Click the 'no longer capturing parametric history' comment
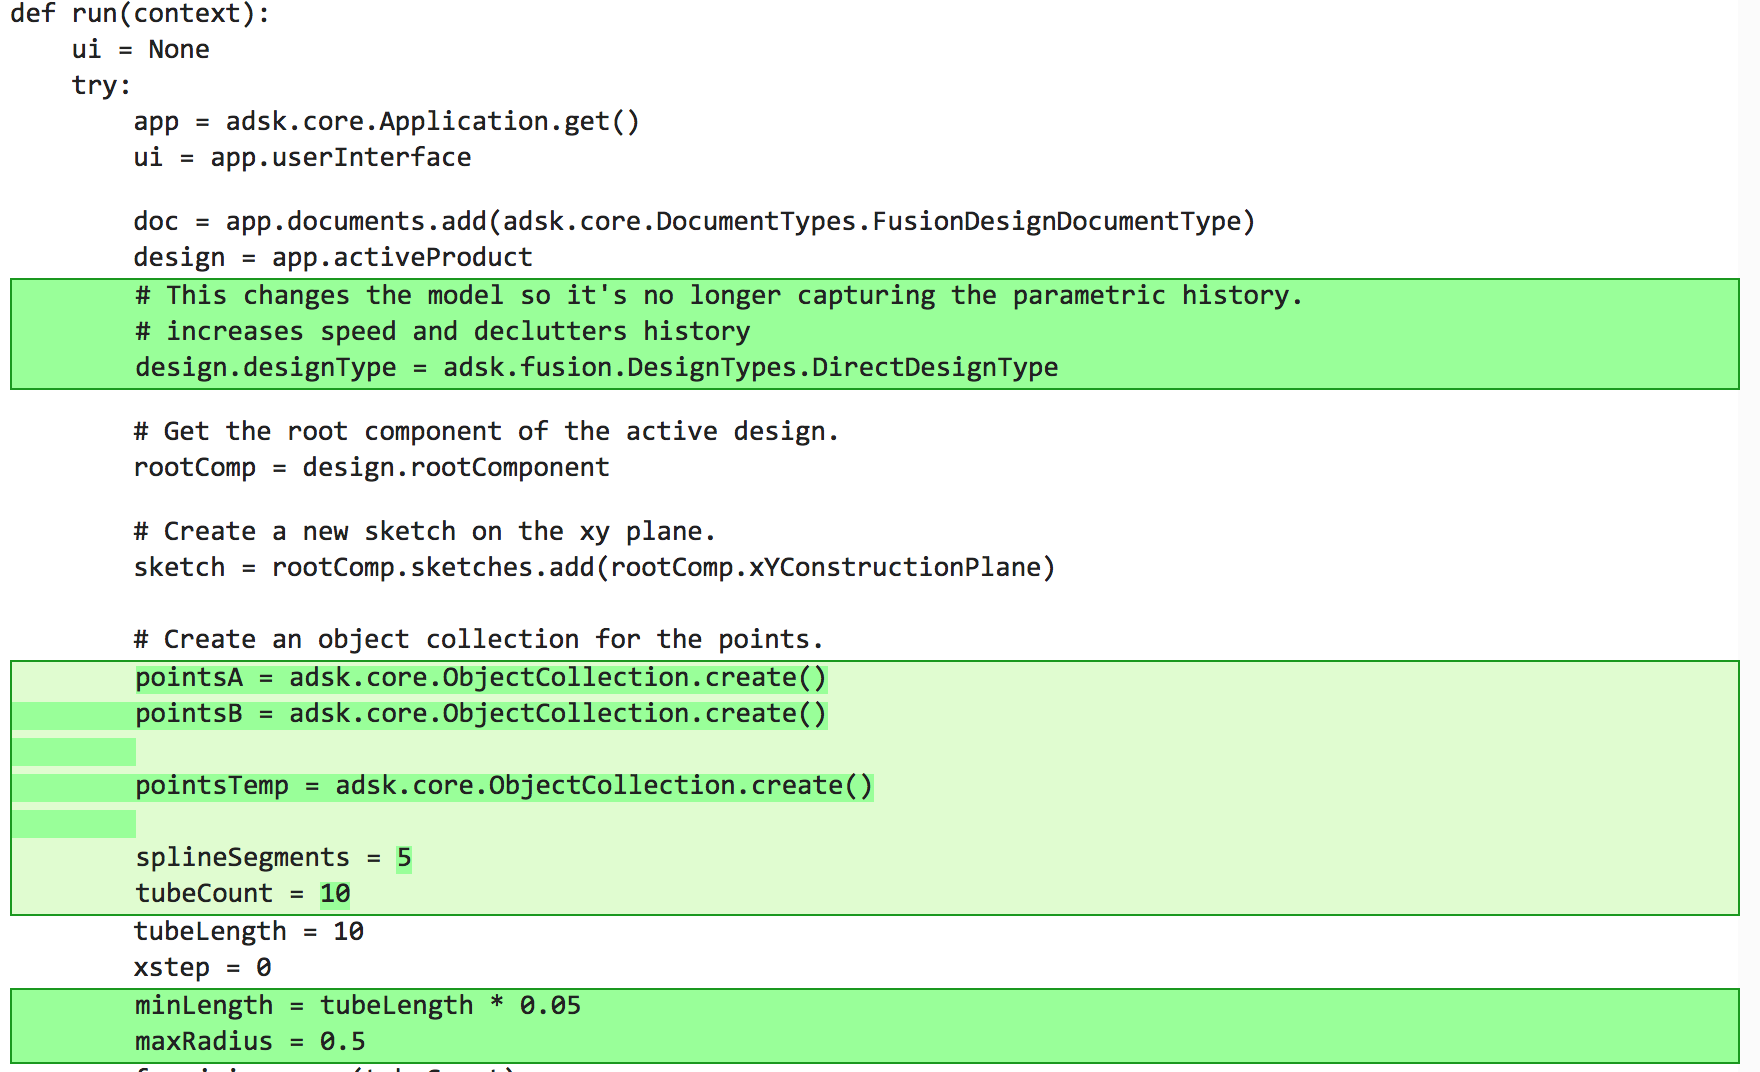The image size is (1760, 1072). [718, 296]
